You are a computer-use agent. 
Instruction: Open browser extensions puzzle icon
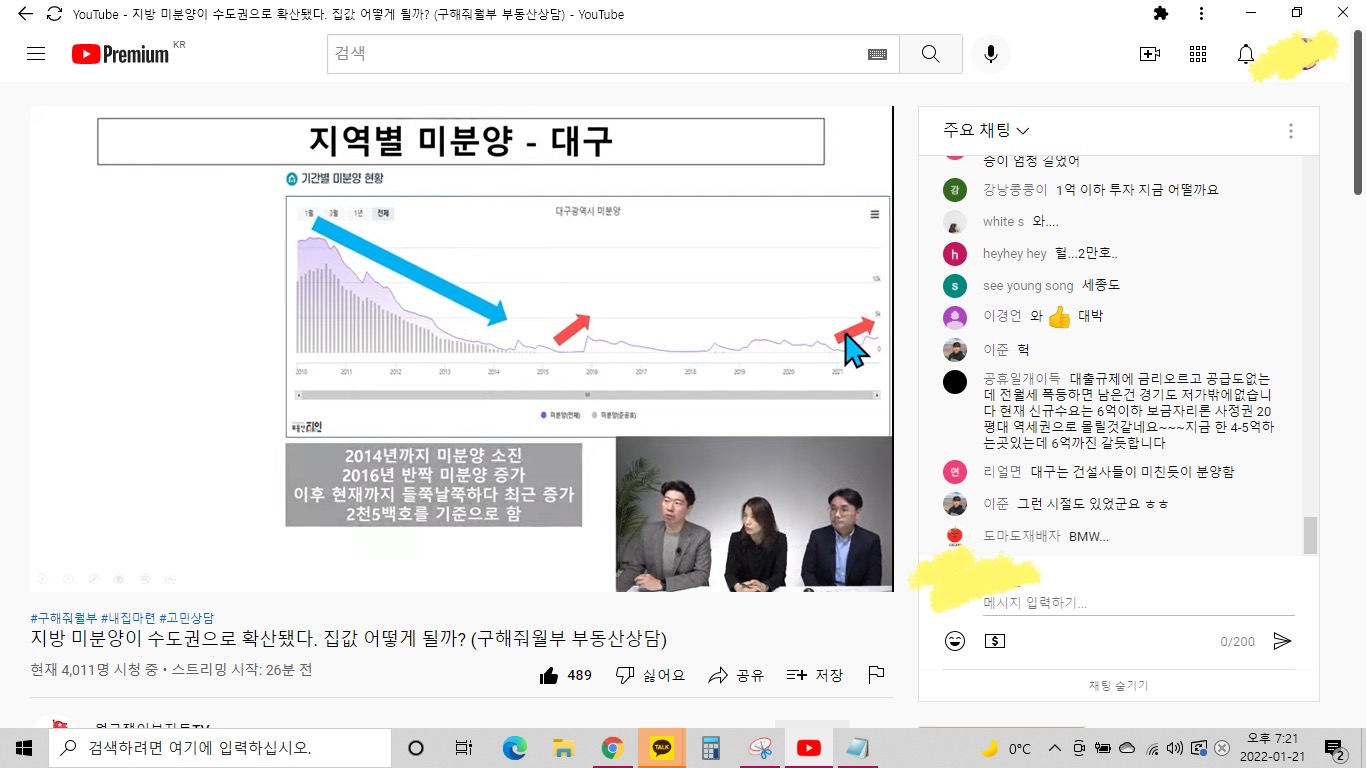(x=1160, y=14)
